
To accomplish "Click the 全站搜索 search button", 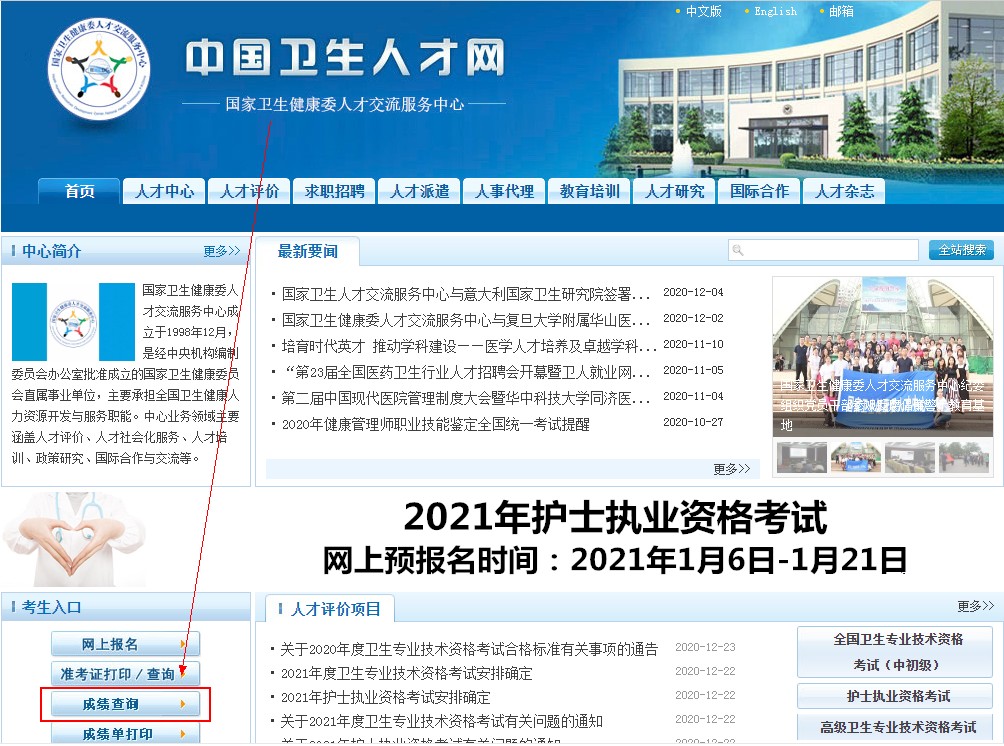I will [x=963, y=249].
